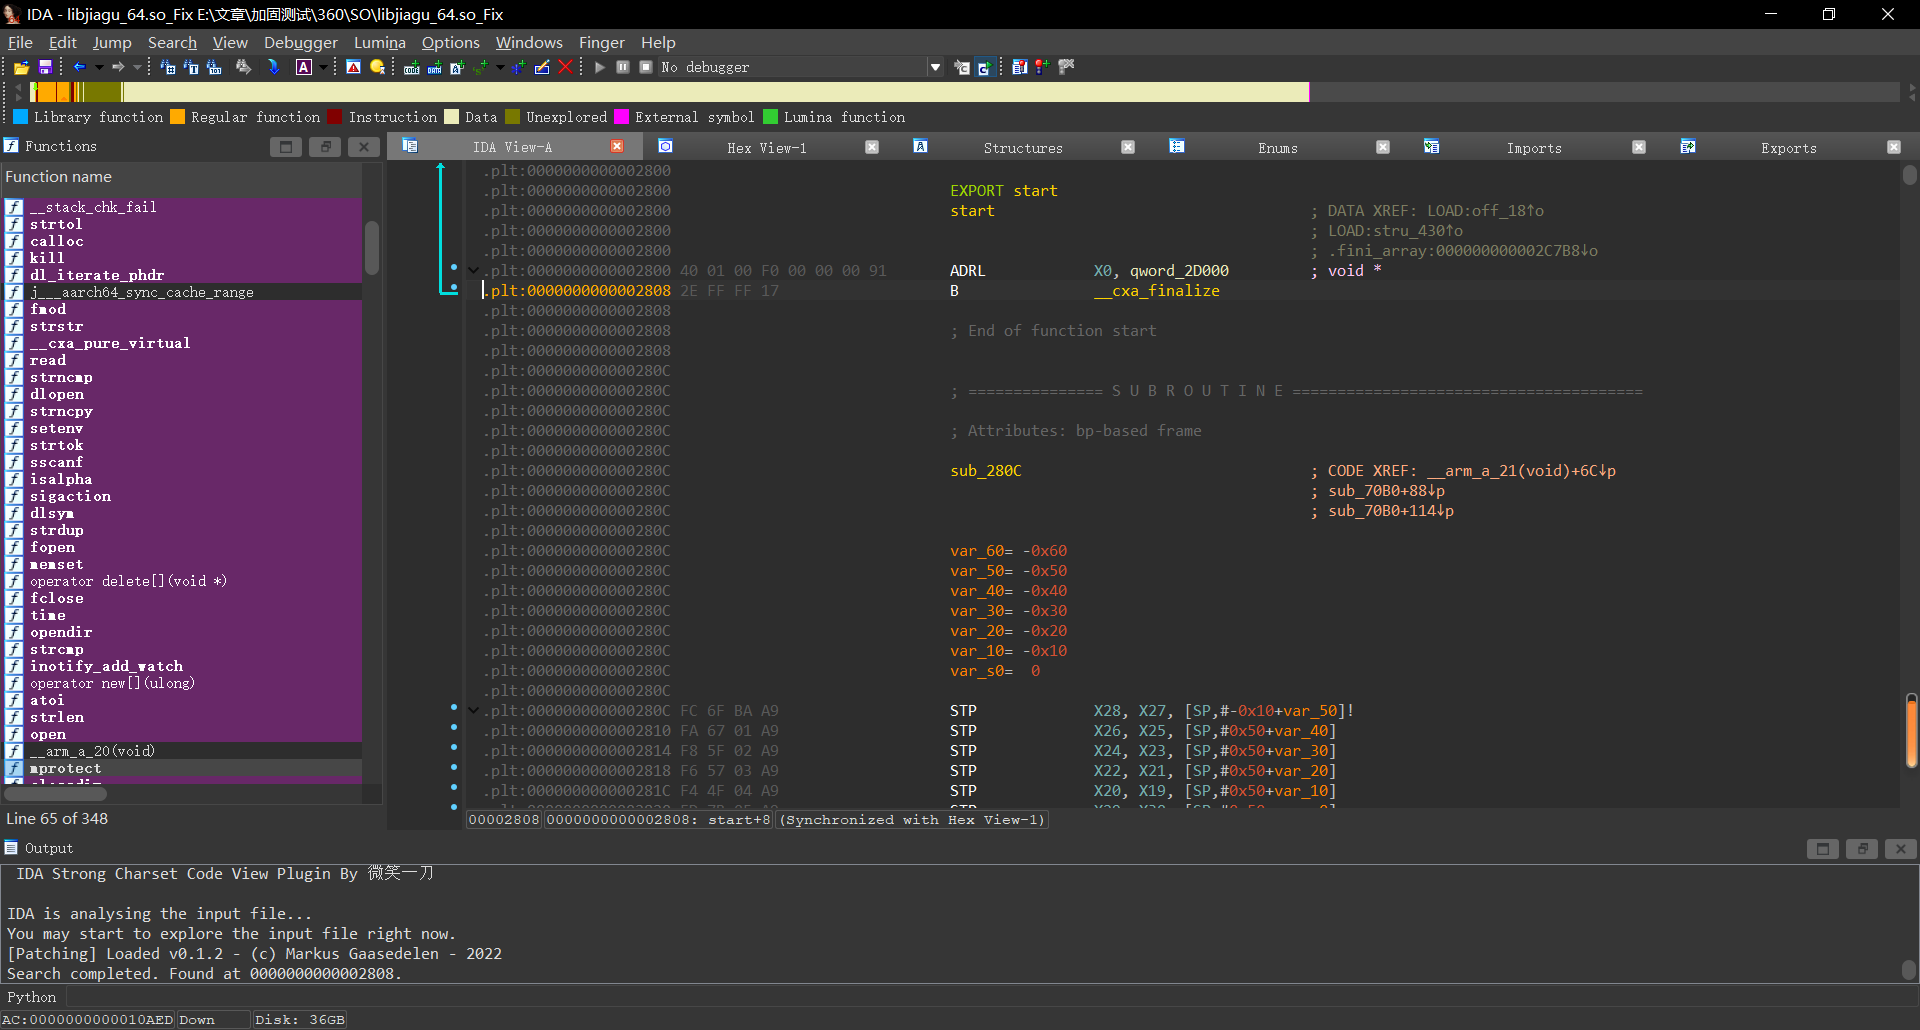The height and width of the screenshot is (1030, 1920).
Task: Open the Lumina menu
Action: (380, 42)
